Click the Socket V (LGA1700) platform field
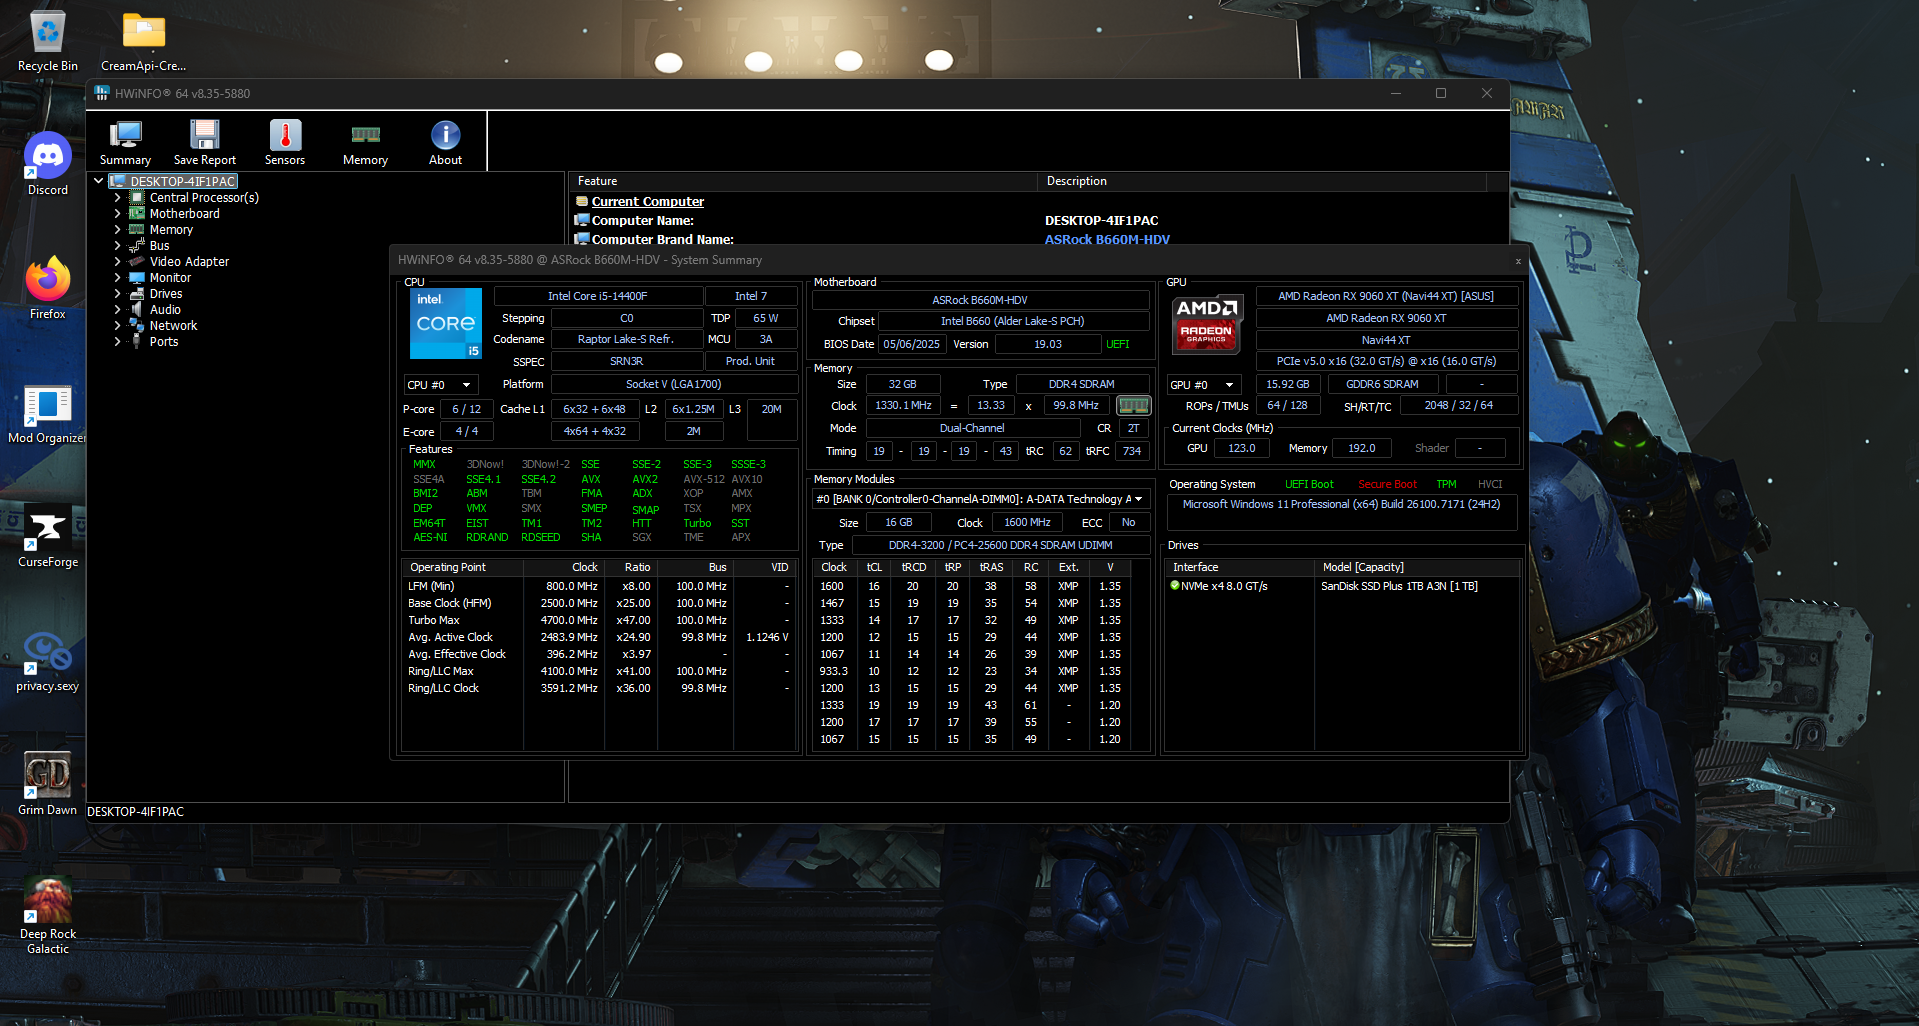 (x=673, y=384)
